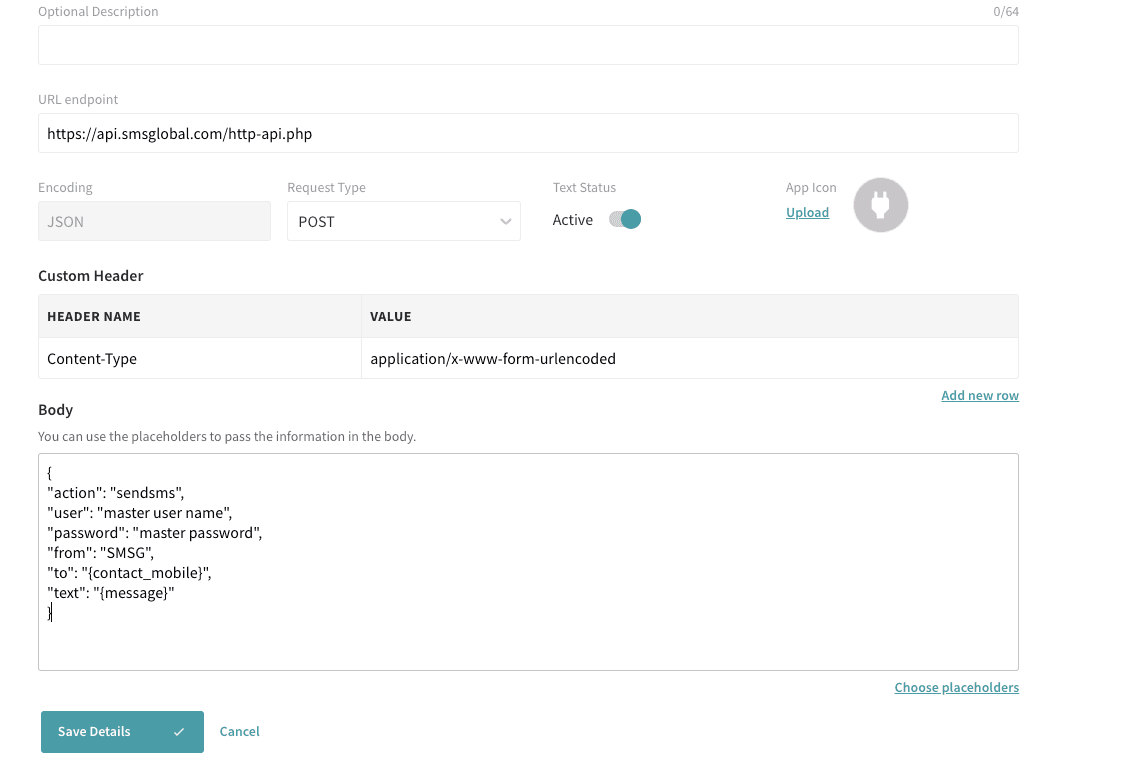Viewport: 1124px width, 780px height.
Task: Click the "master password" line in Body
Action: pos(154,533)
